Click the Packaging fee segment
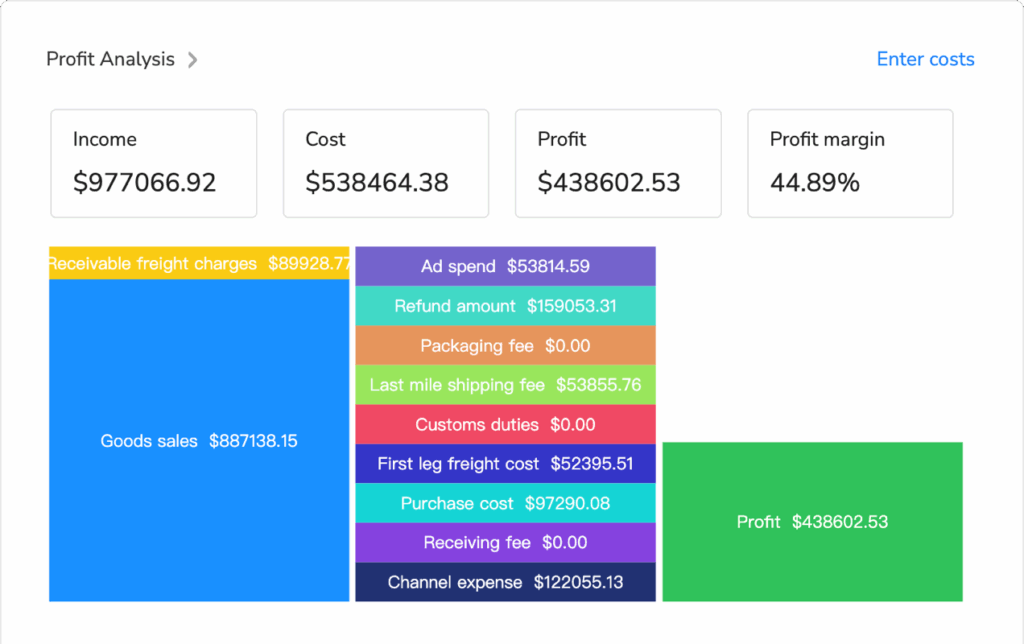Image resolution: width=1024 pixels, height=644 pixels. pos(505,345)
